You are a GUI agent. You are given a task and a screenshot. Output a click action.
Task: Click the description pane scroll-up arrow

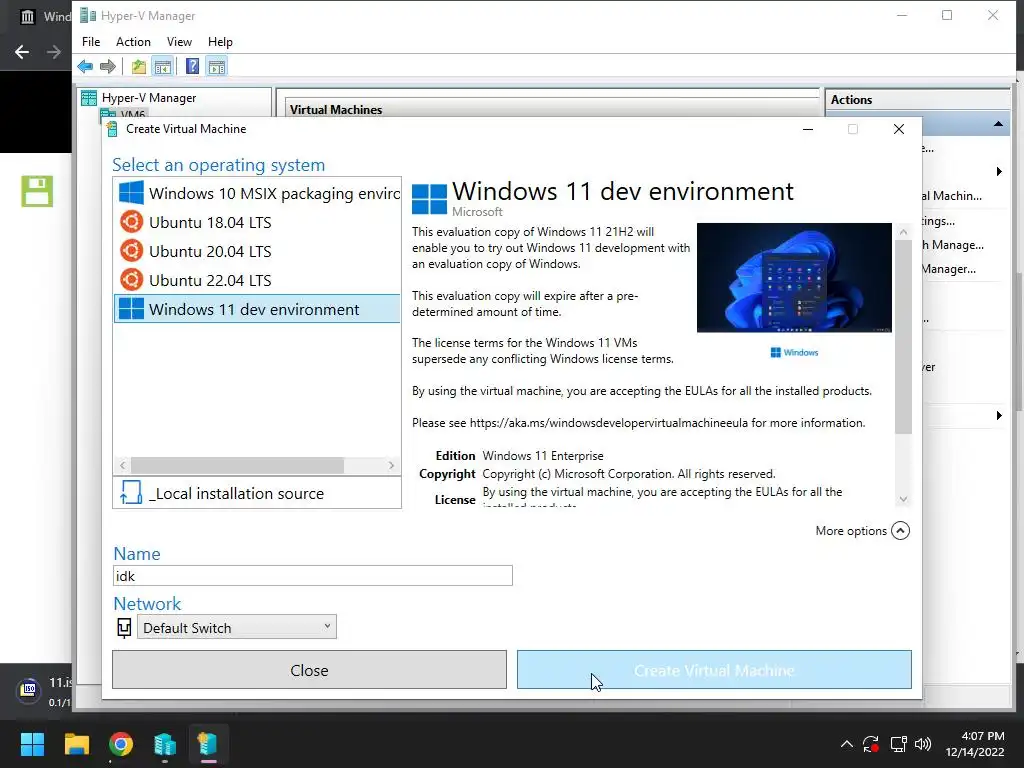(x=903, y=232)
